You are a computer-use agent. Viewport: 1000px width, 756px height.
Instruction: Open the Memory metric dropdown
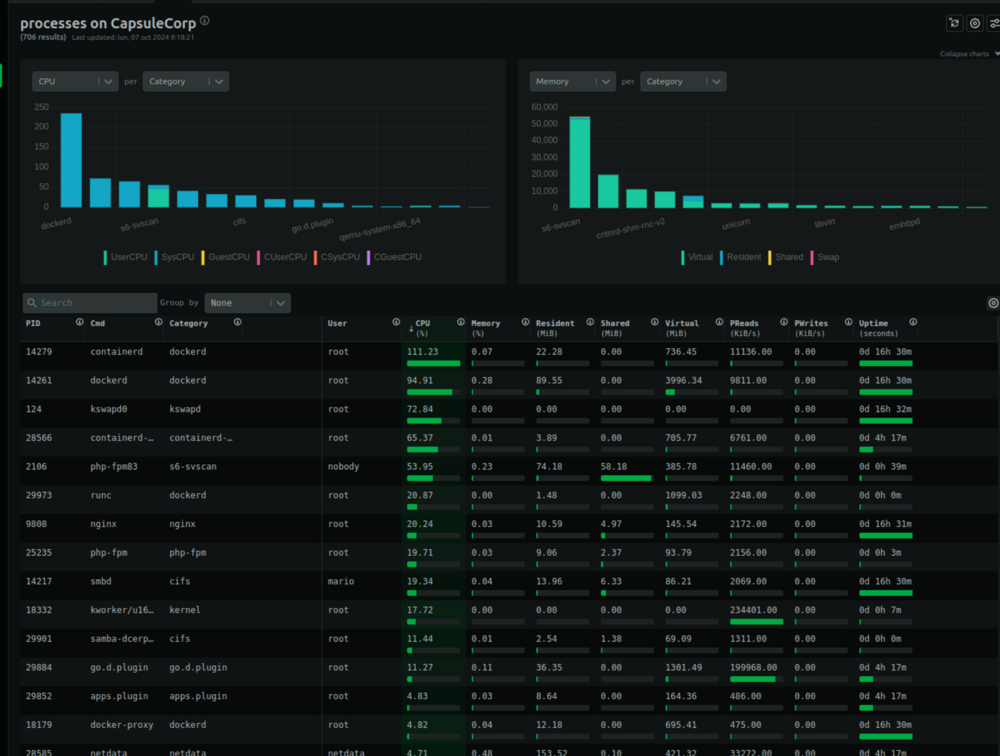[x=573, y=82]
